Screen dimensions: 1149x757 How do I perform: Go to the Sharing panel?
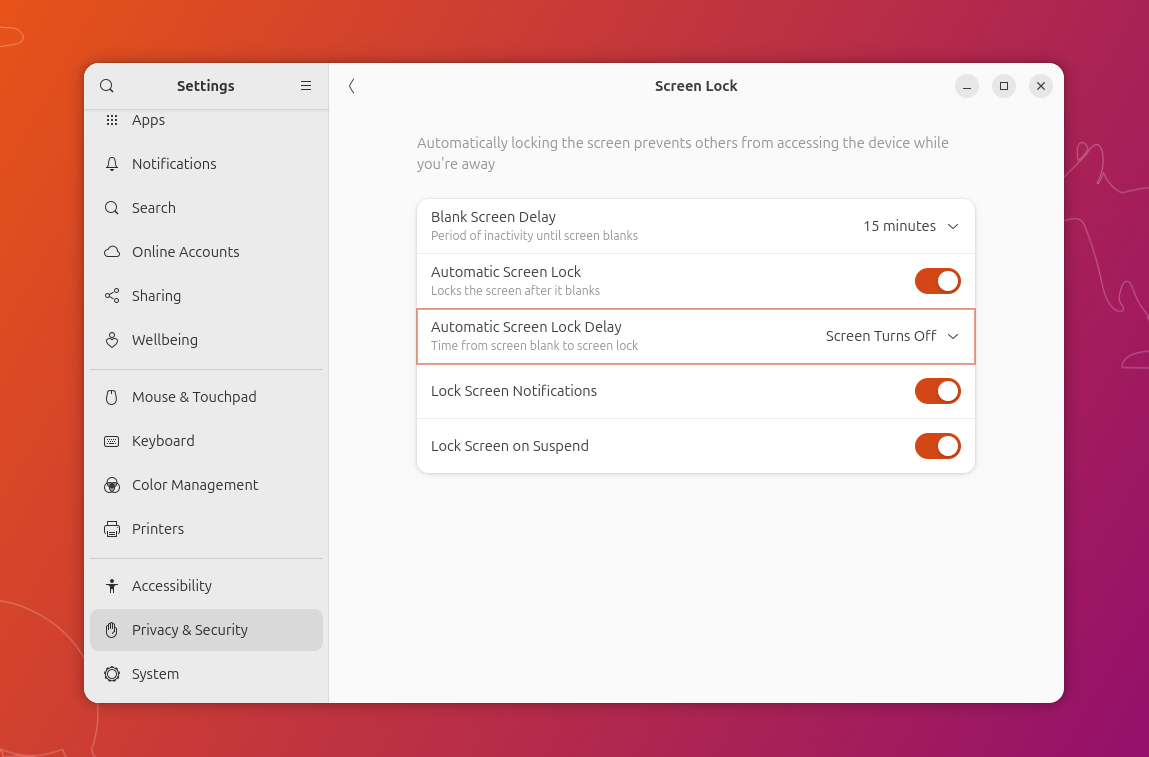pos(207,295)
